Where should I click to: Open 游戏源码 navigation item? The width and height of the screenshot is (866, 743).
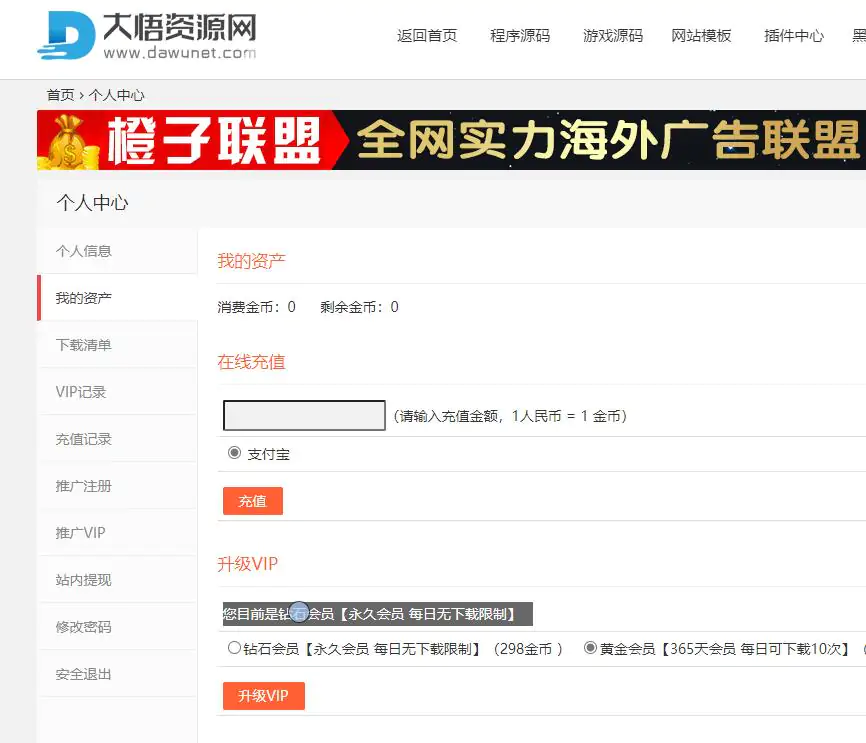613,36
